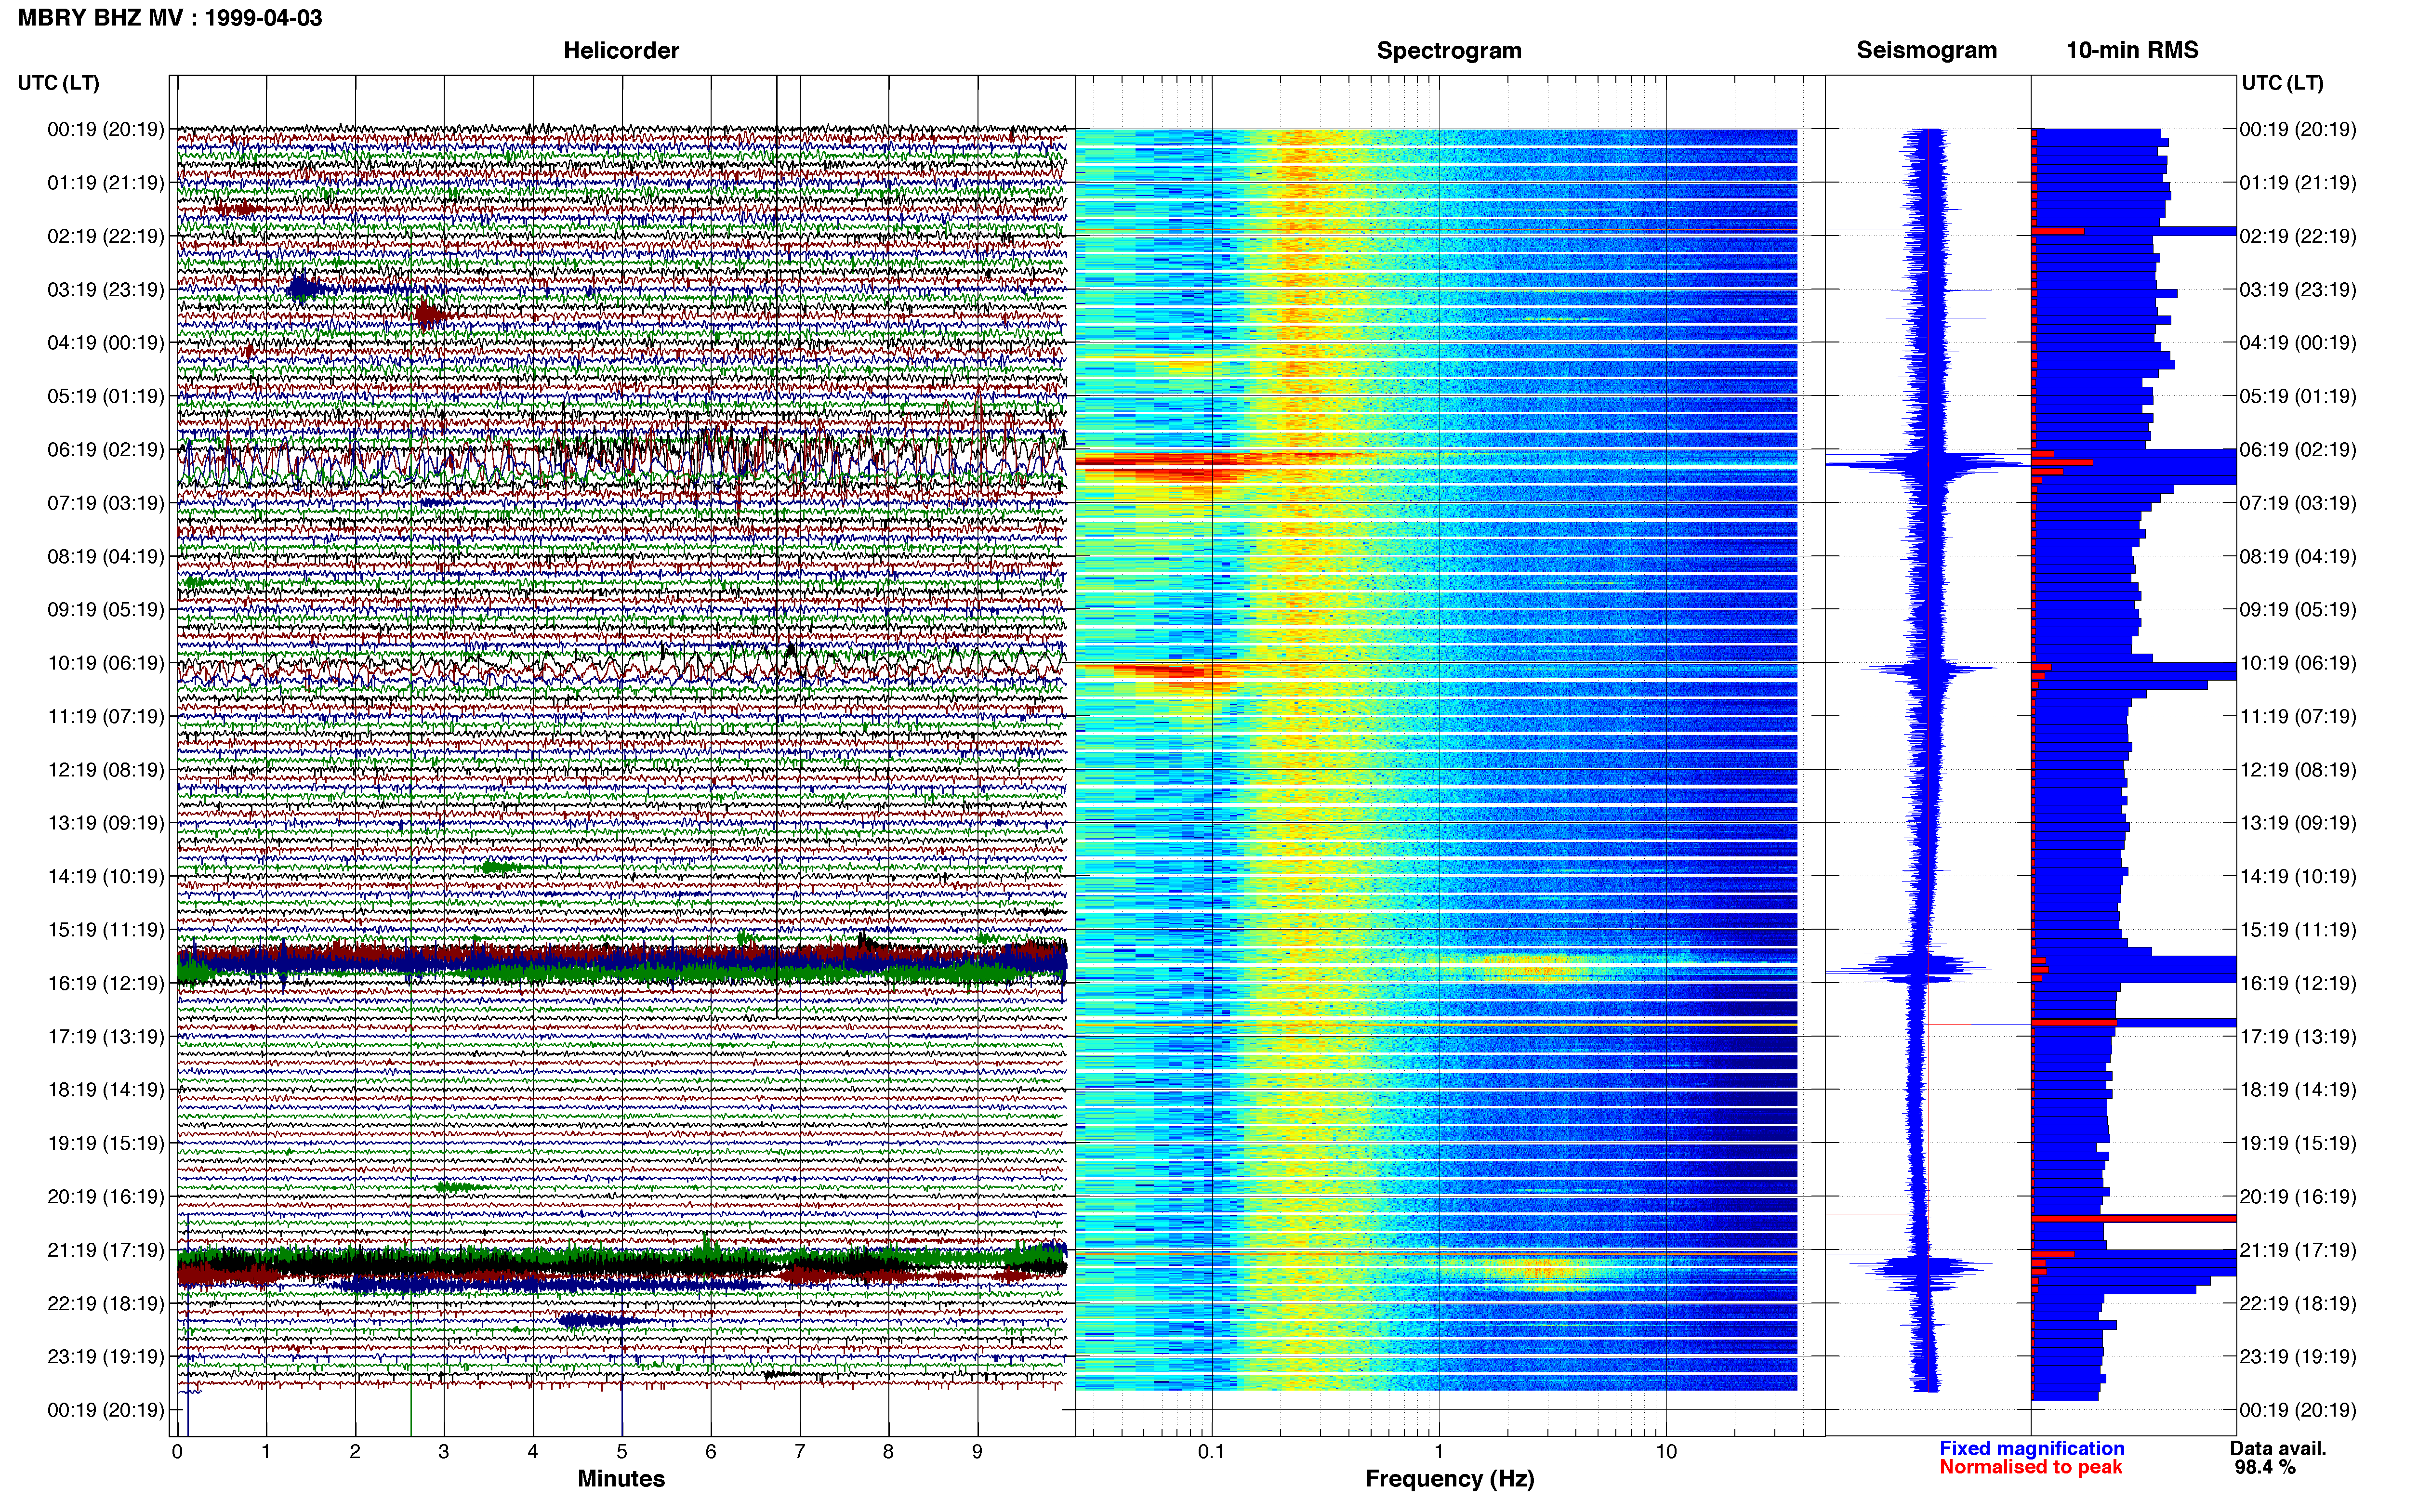Click minute tick label 2 on helicorder axis

[x=355, y=1452]
